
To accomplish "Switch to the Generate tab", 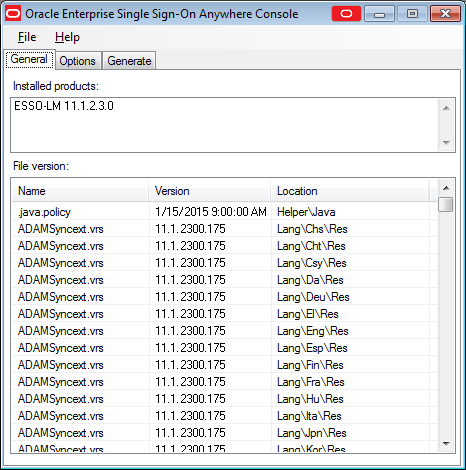I will pyautogui.click(x=129, y=61).
